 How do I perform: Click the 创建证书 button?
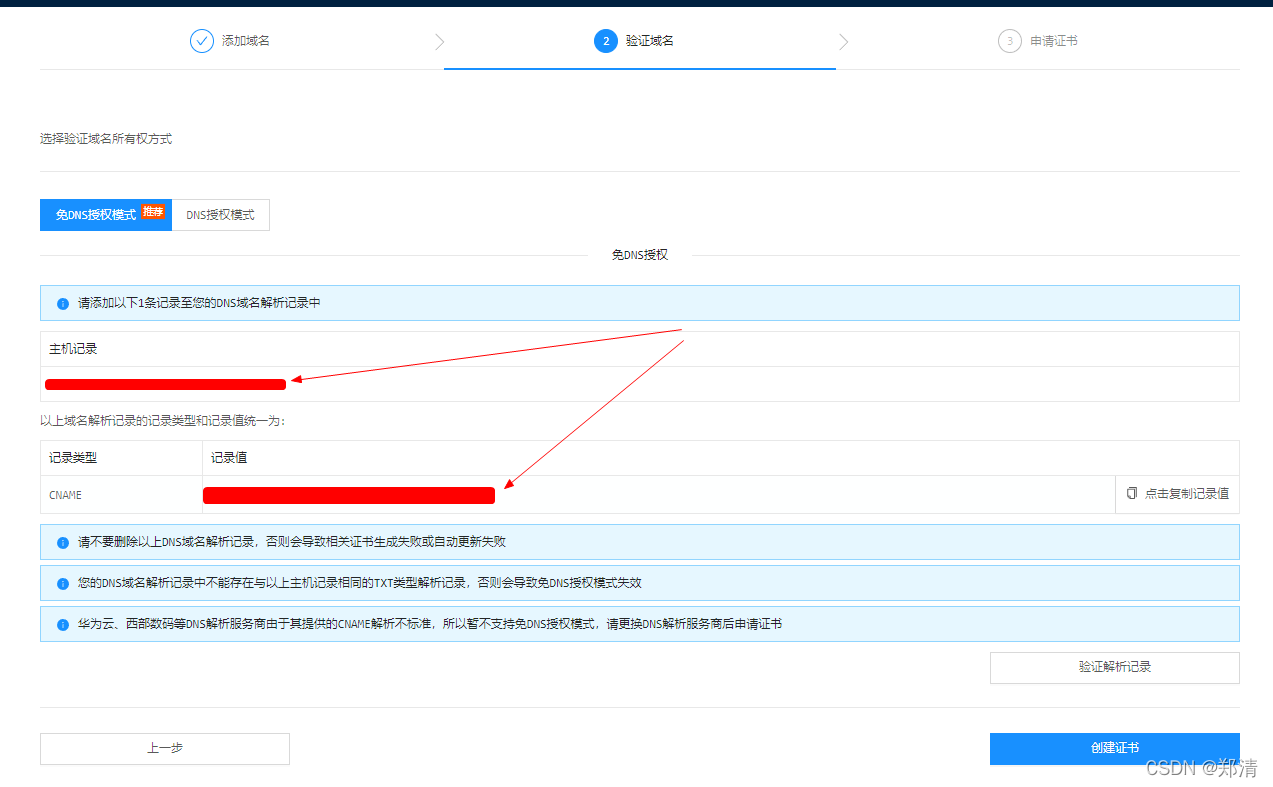[x=1115, y=748]
